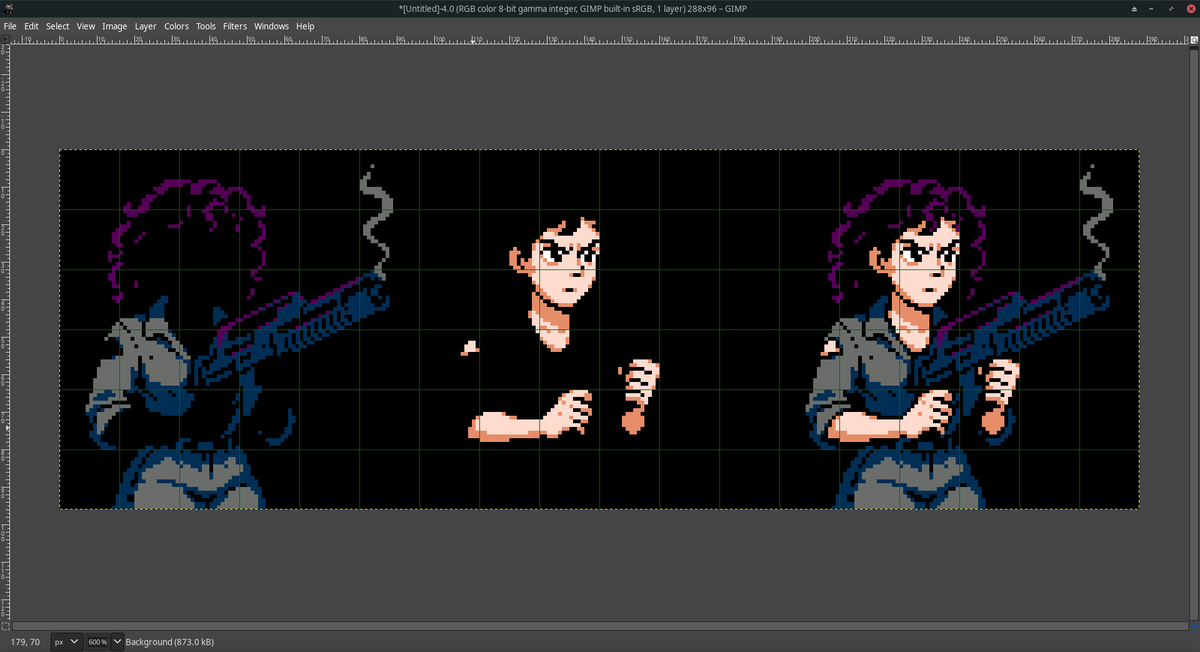Click the zoom-on-resize icon at top-right of canvas
Viewport: 1200px width, 652px height.
pyautogui.click(x=1194, y=38)
